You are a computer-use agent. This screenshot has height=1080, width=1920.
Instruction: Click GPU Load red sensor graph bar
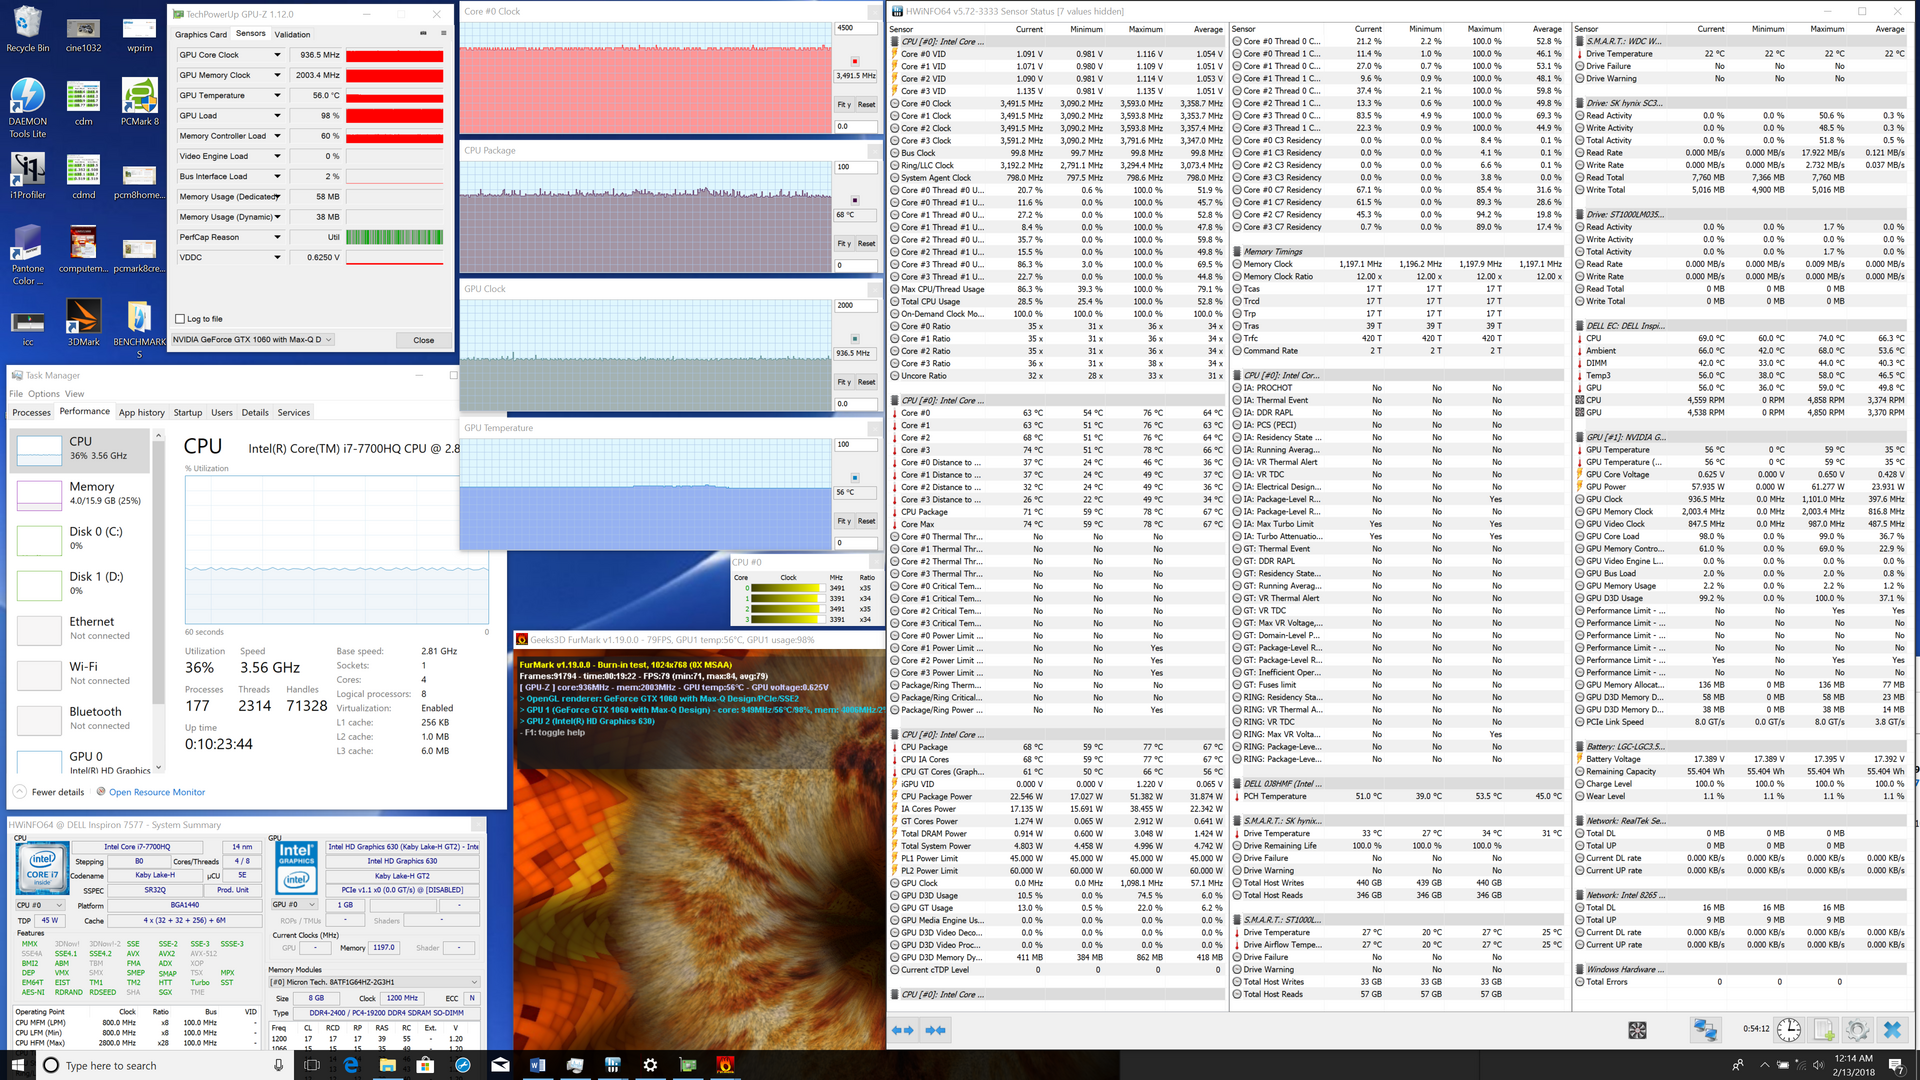pos(394,115)
